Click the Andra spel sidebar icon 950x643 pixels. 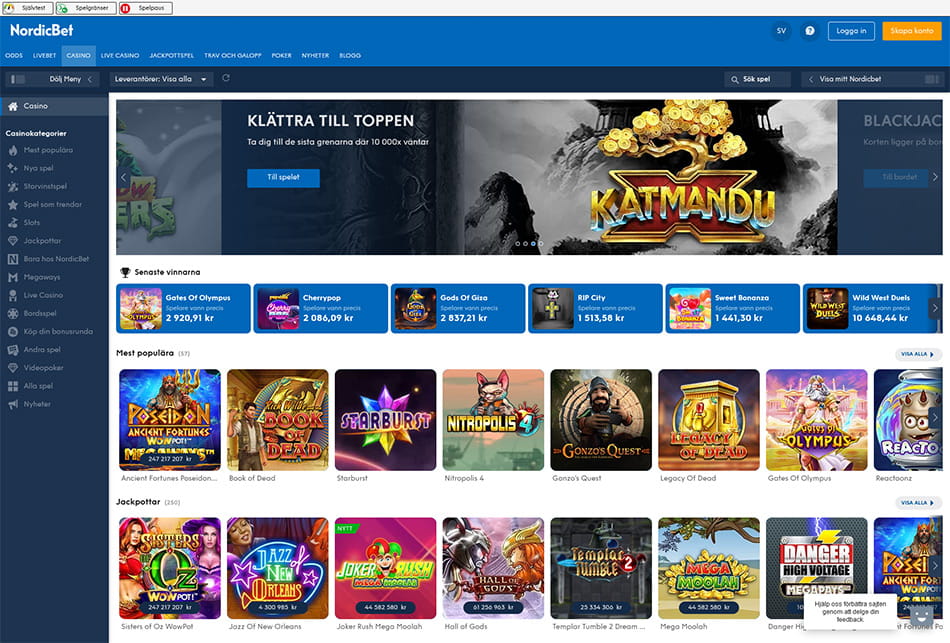click(x=13, y=350)
